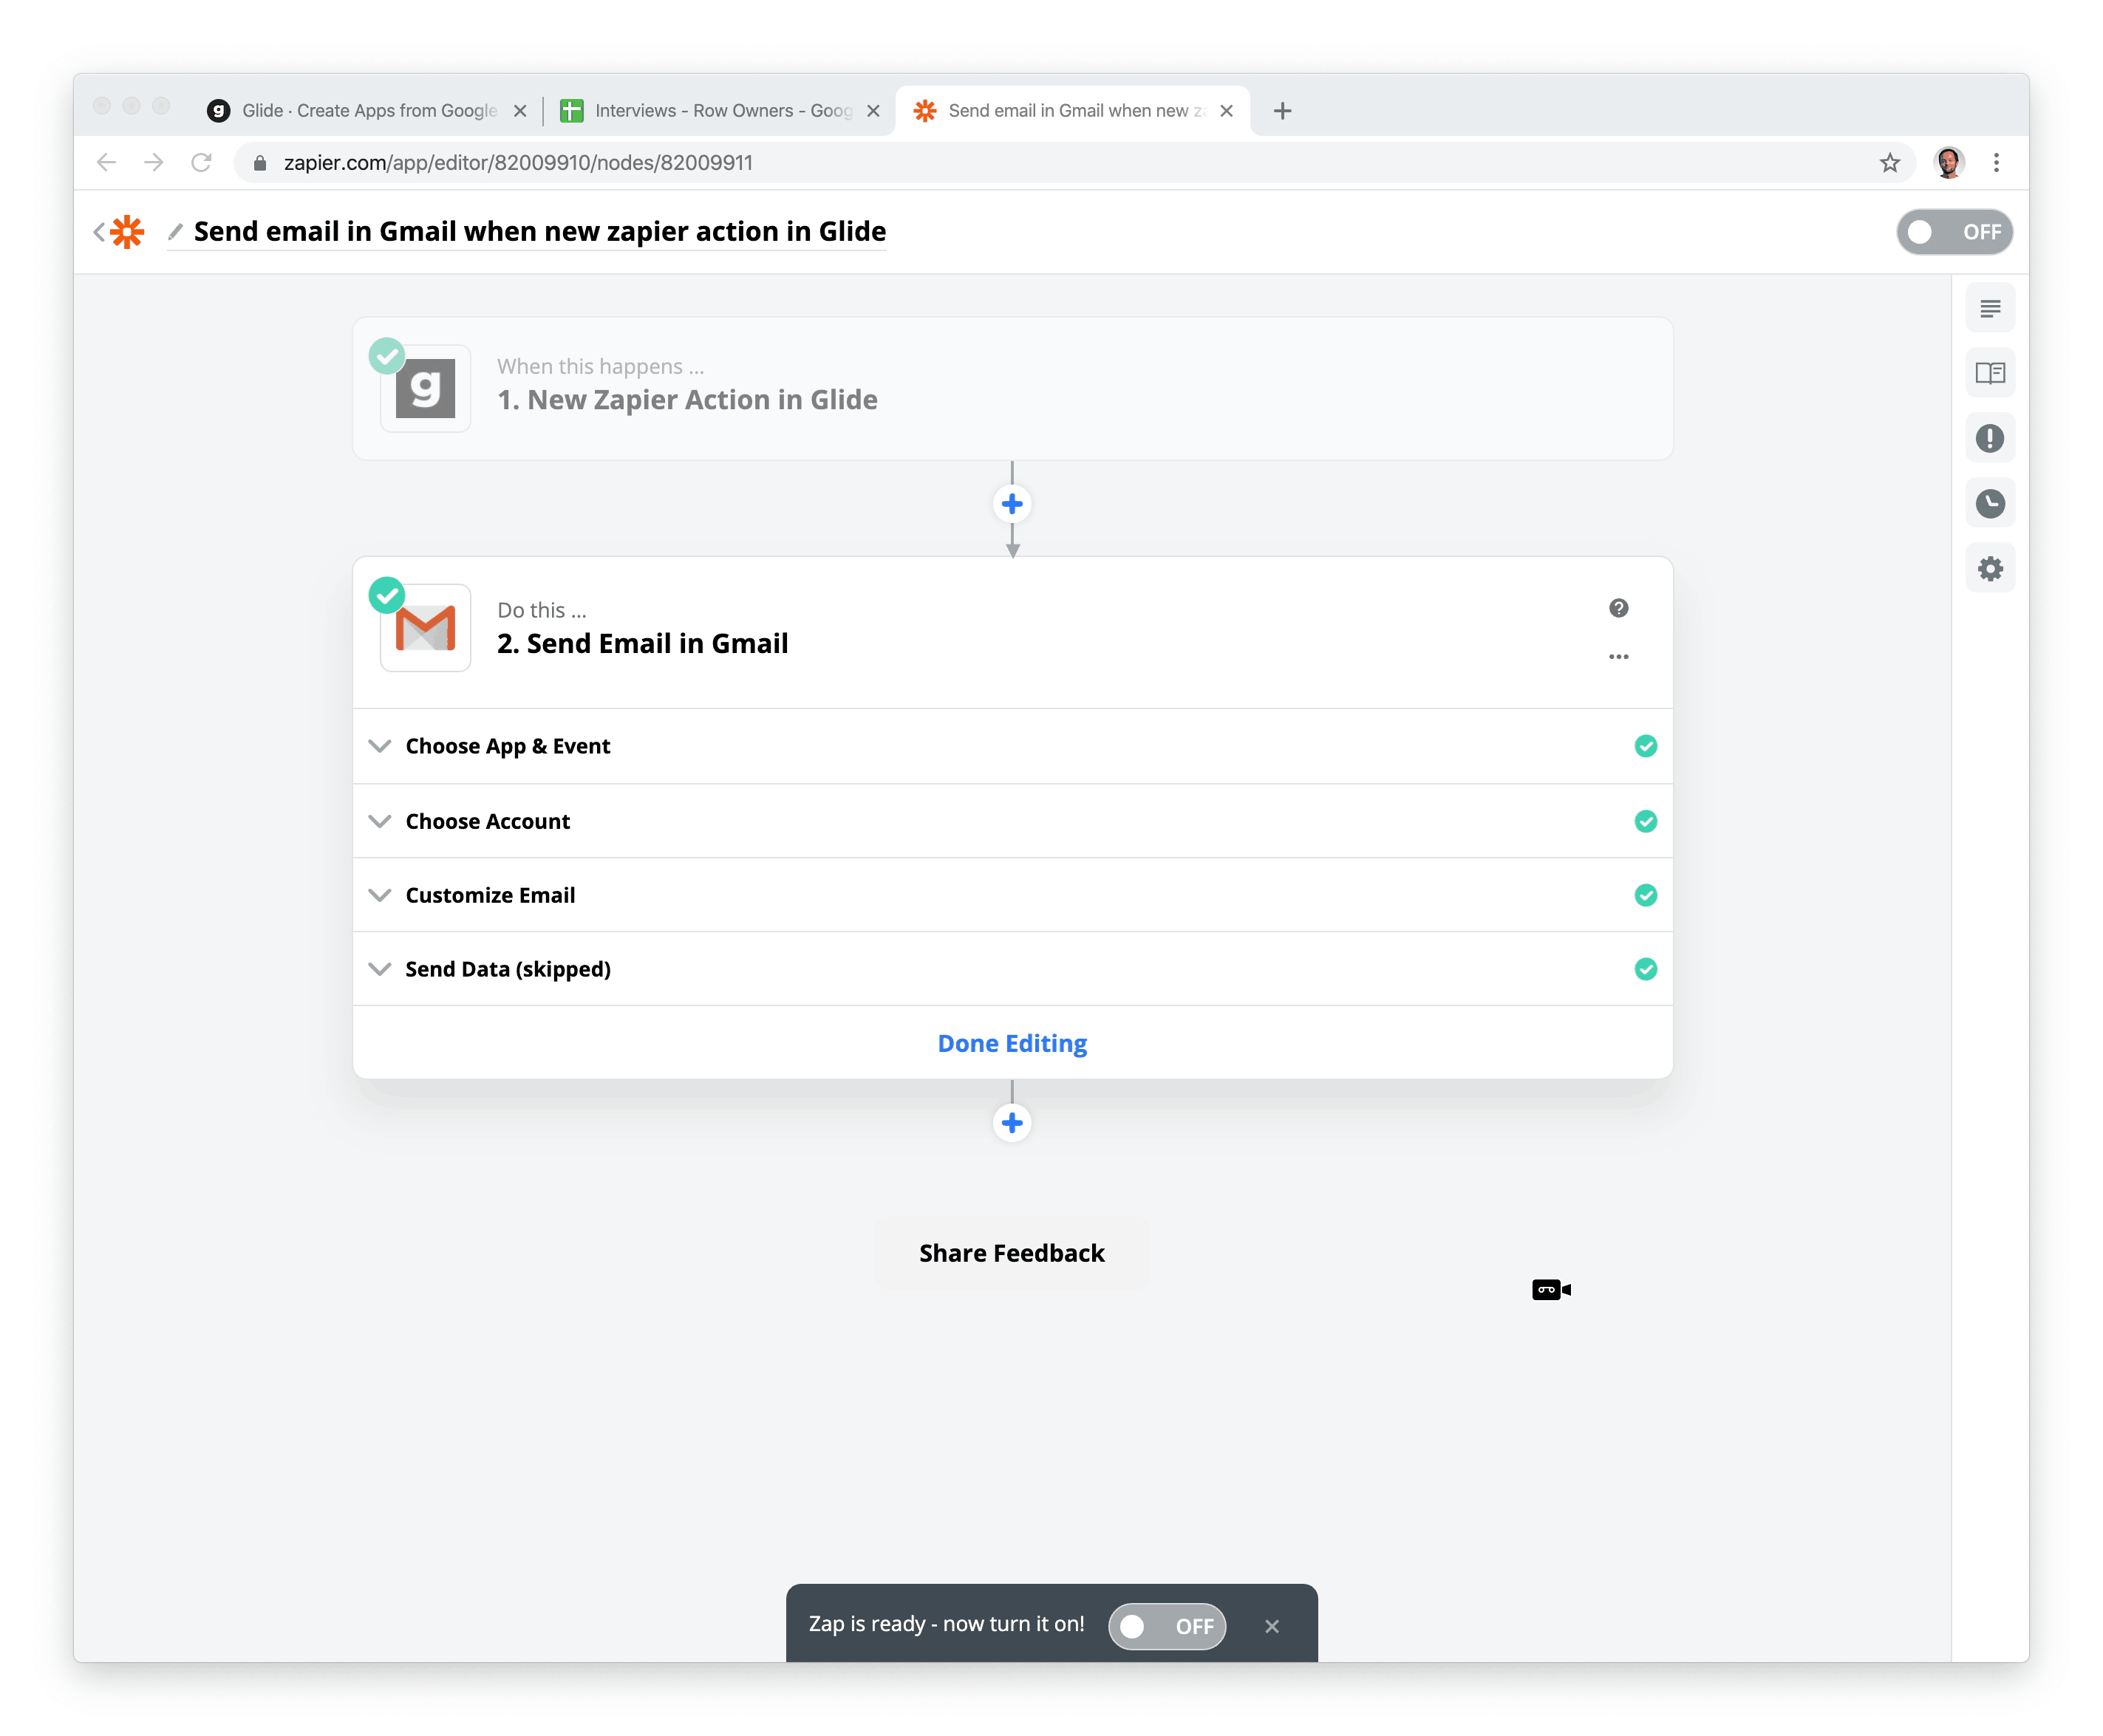
Task: Expand the Send Data (skipped) section
Action: 508,969
